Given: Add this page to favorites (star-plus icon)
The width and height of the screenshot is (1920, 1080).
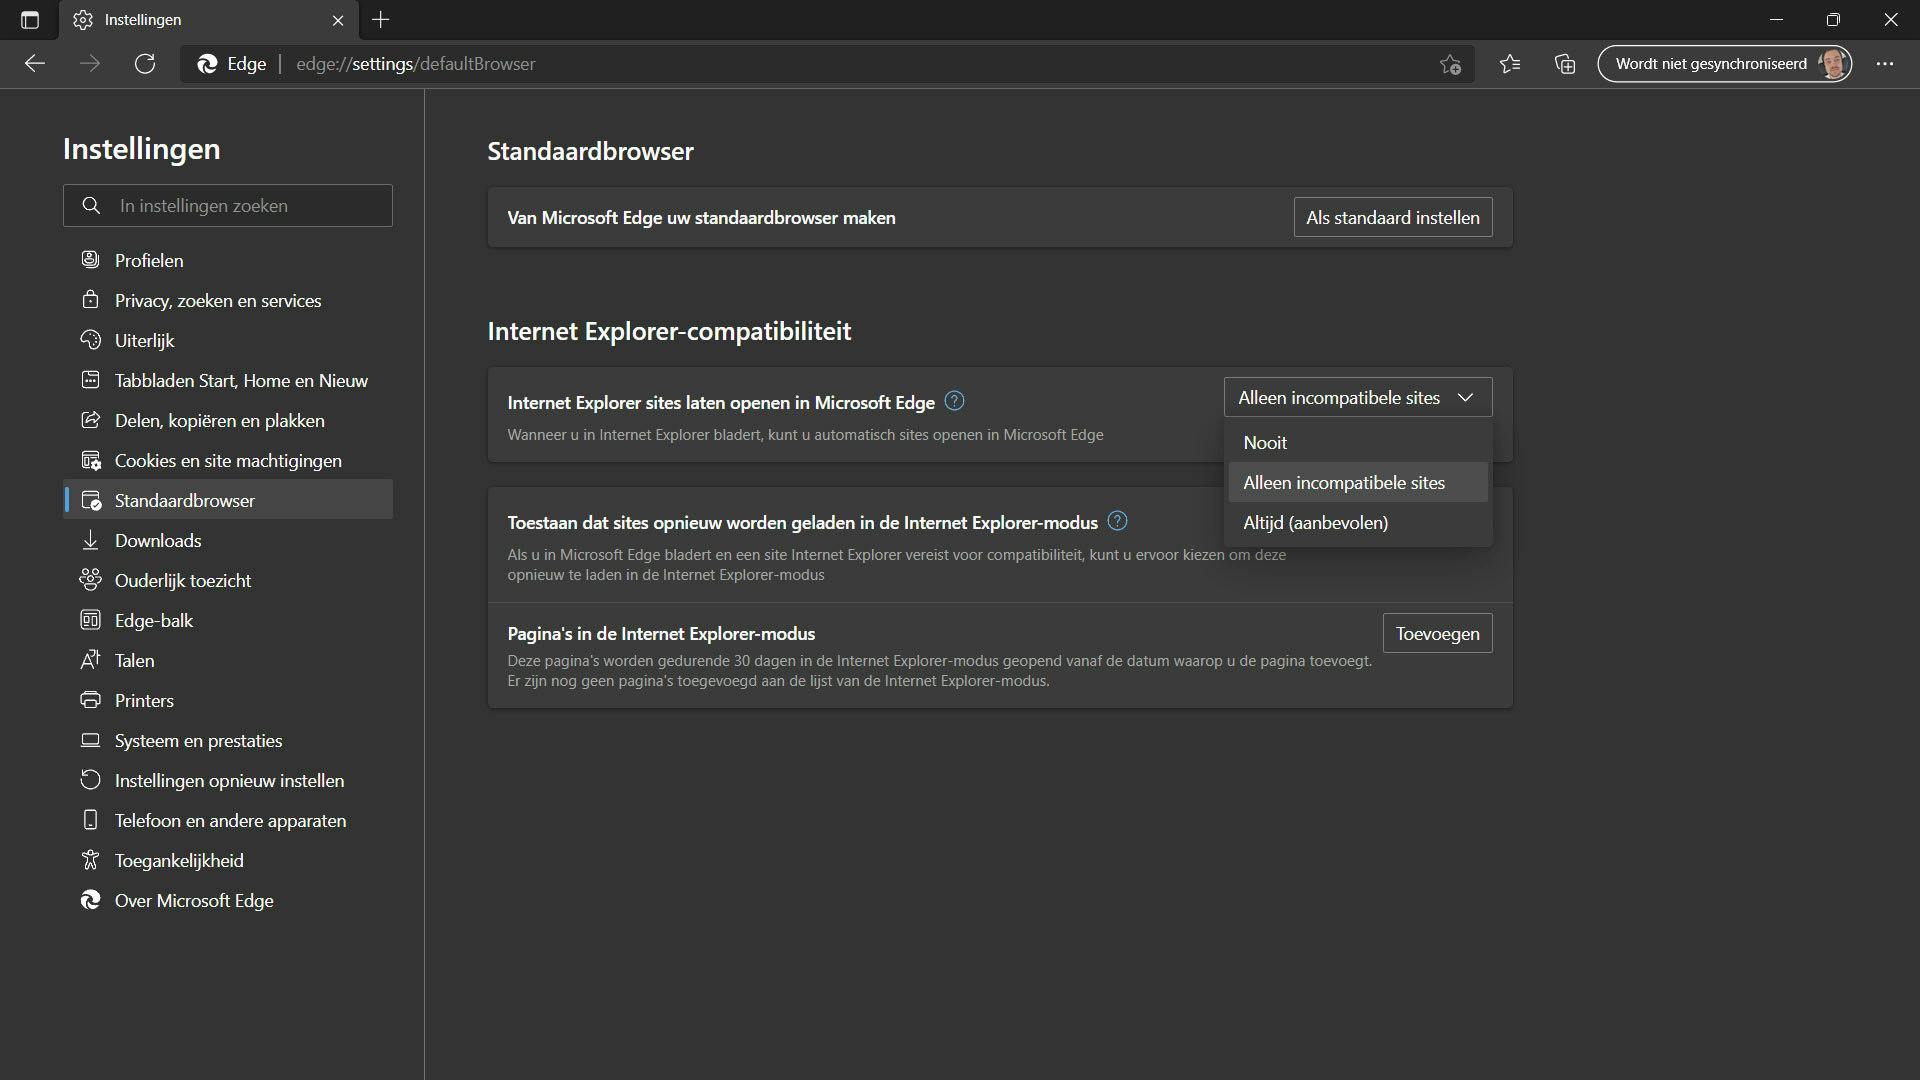Looking at the screenshot, I should pyautogui.click(x=1450, y=64).
